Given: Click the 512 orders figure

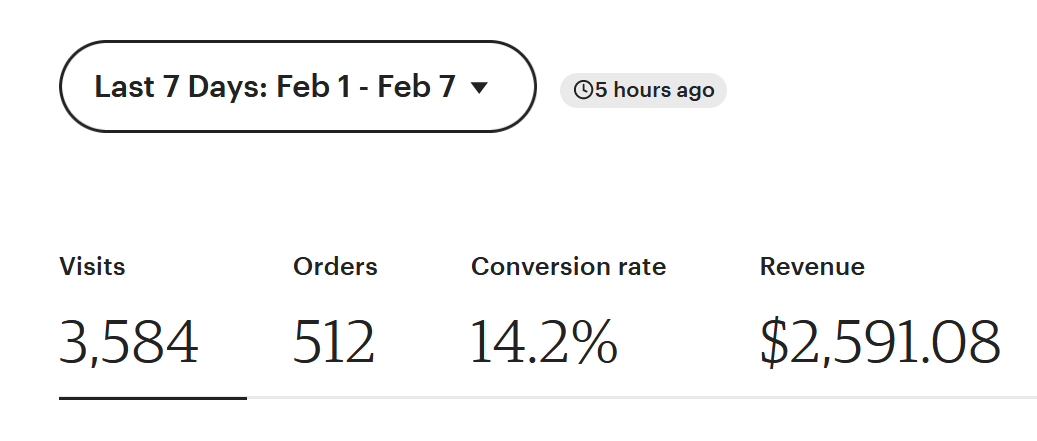Looking at the screenshot, I should pyautogui.click(x=334, y=342).
